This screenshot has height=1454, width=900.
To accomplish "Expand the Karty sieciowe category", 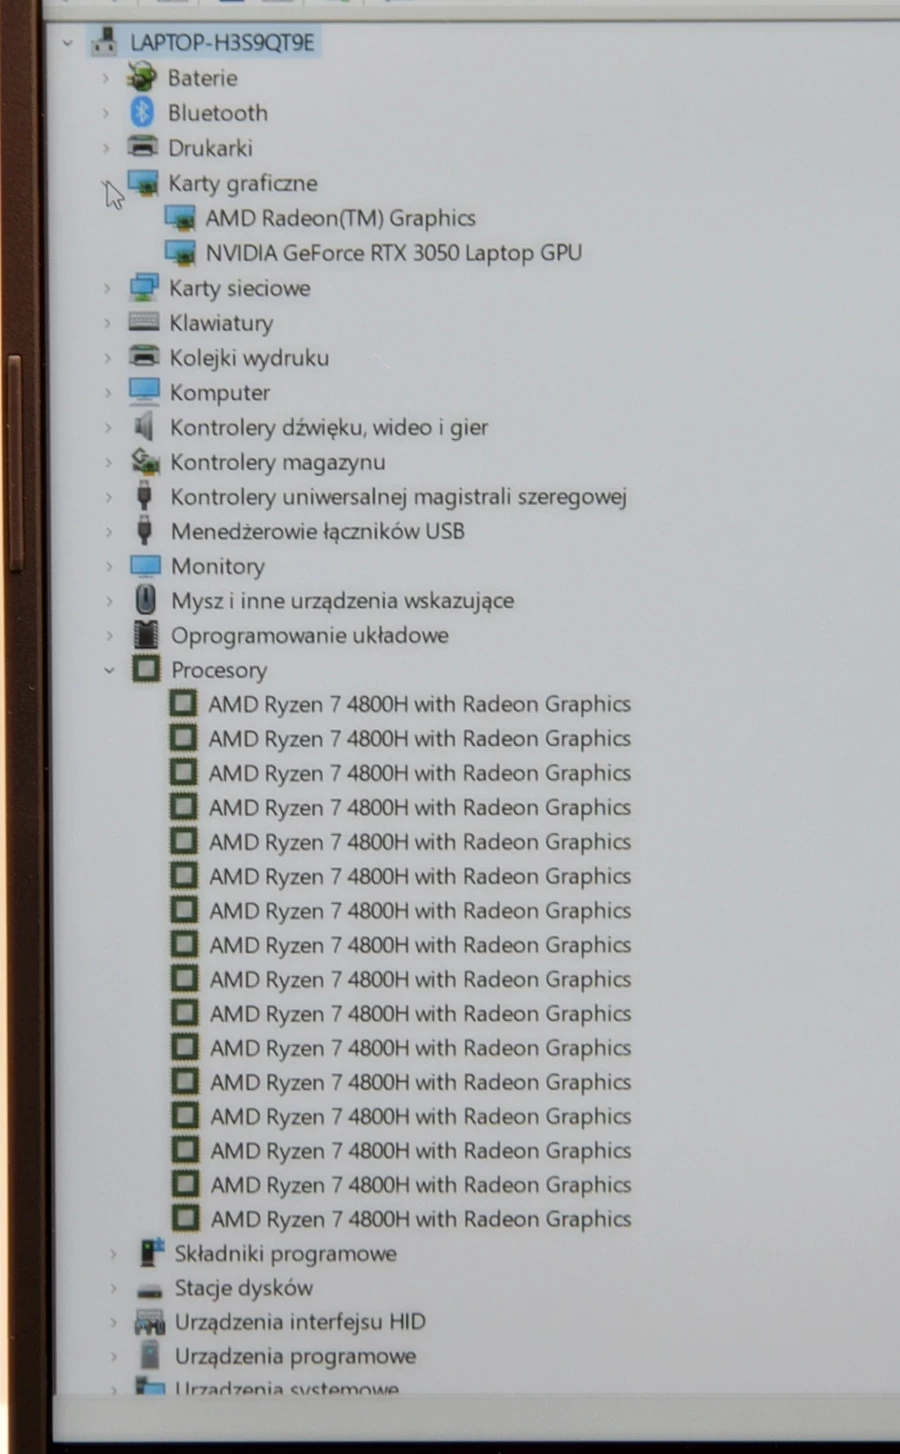I will (107, 288).
